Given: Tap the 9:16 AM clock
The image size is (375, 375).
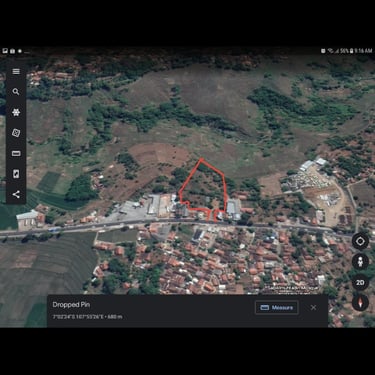Looking at the screenshot, I should (x=363, y=51).
